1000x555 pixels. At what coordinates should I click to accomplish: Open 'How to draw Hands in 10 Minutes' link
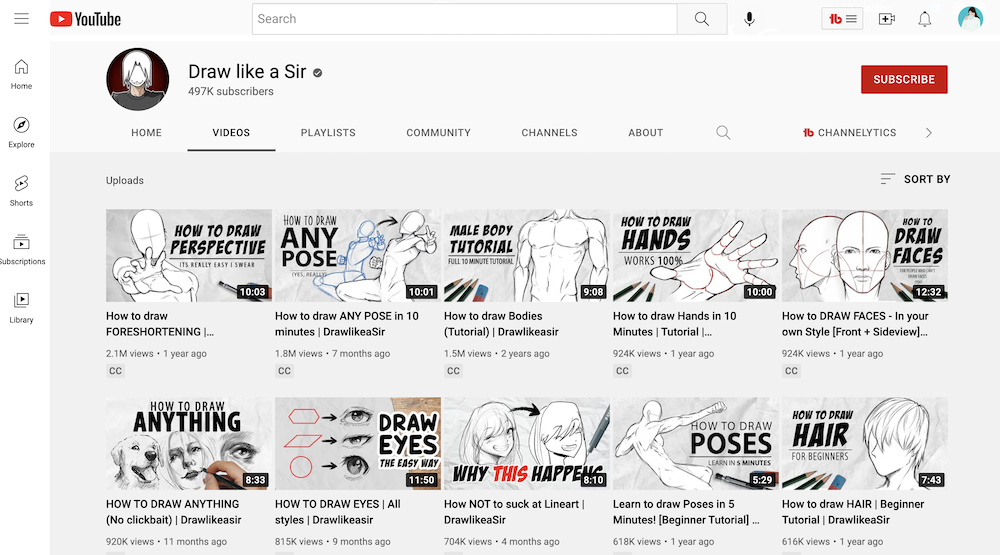coord(675,324)
